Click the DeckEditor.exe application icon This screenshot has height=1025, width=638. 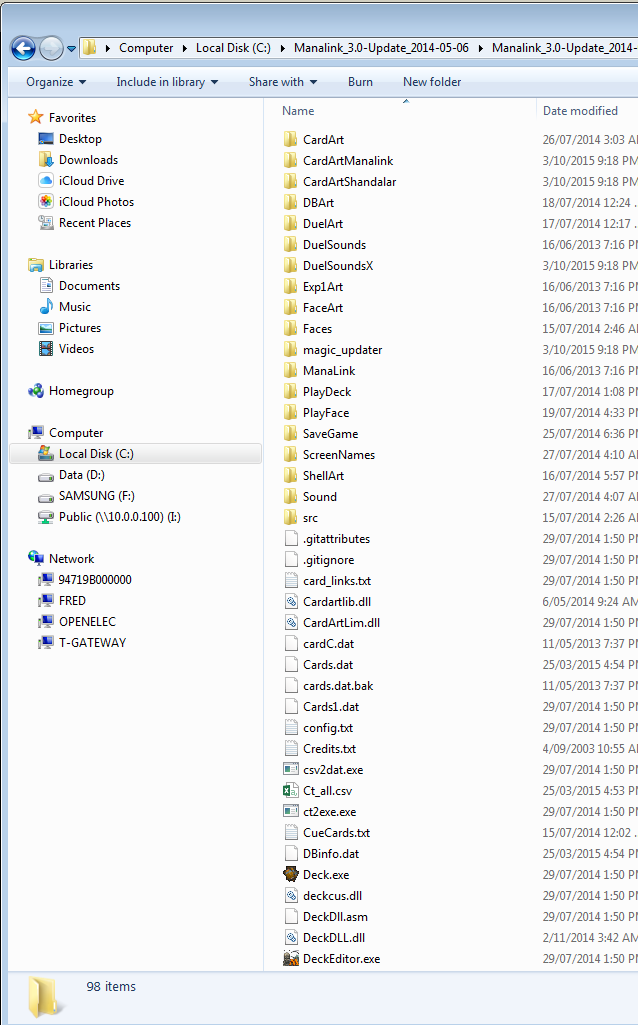pyautogui.click(x=291, y=958)
